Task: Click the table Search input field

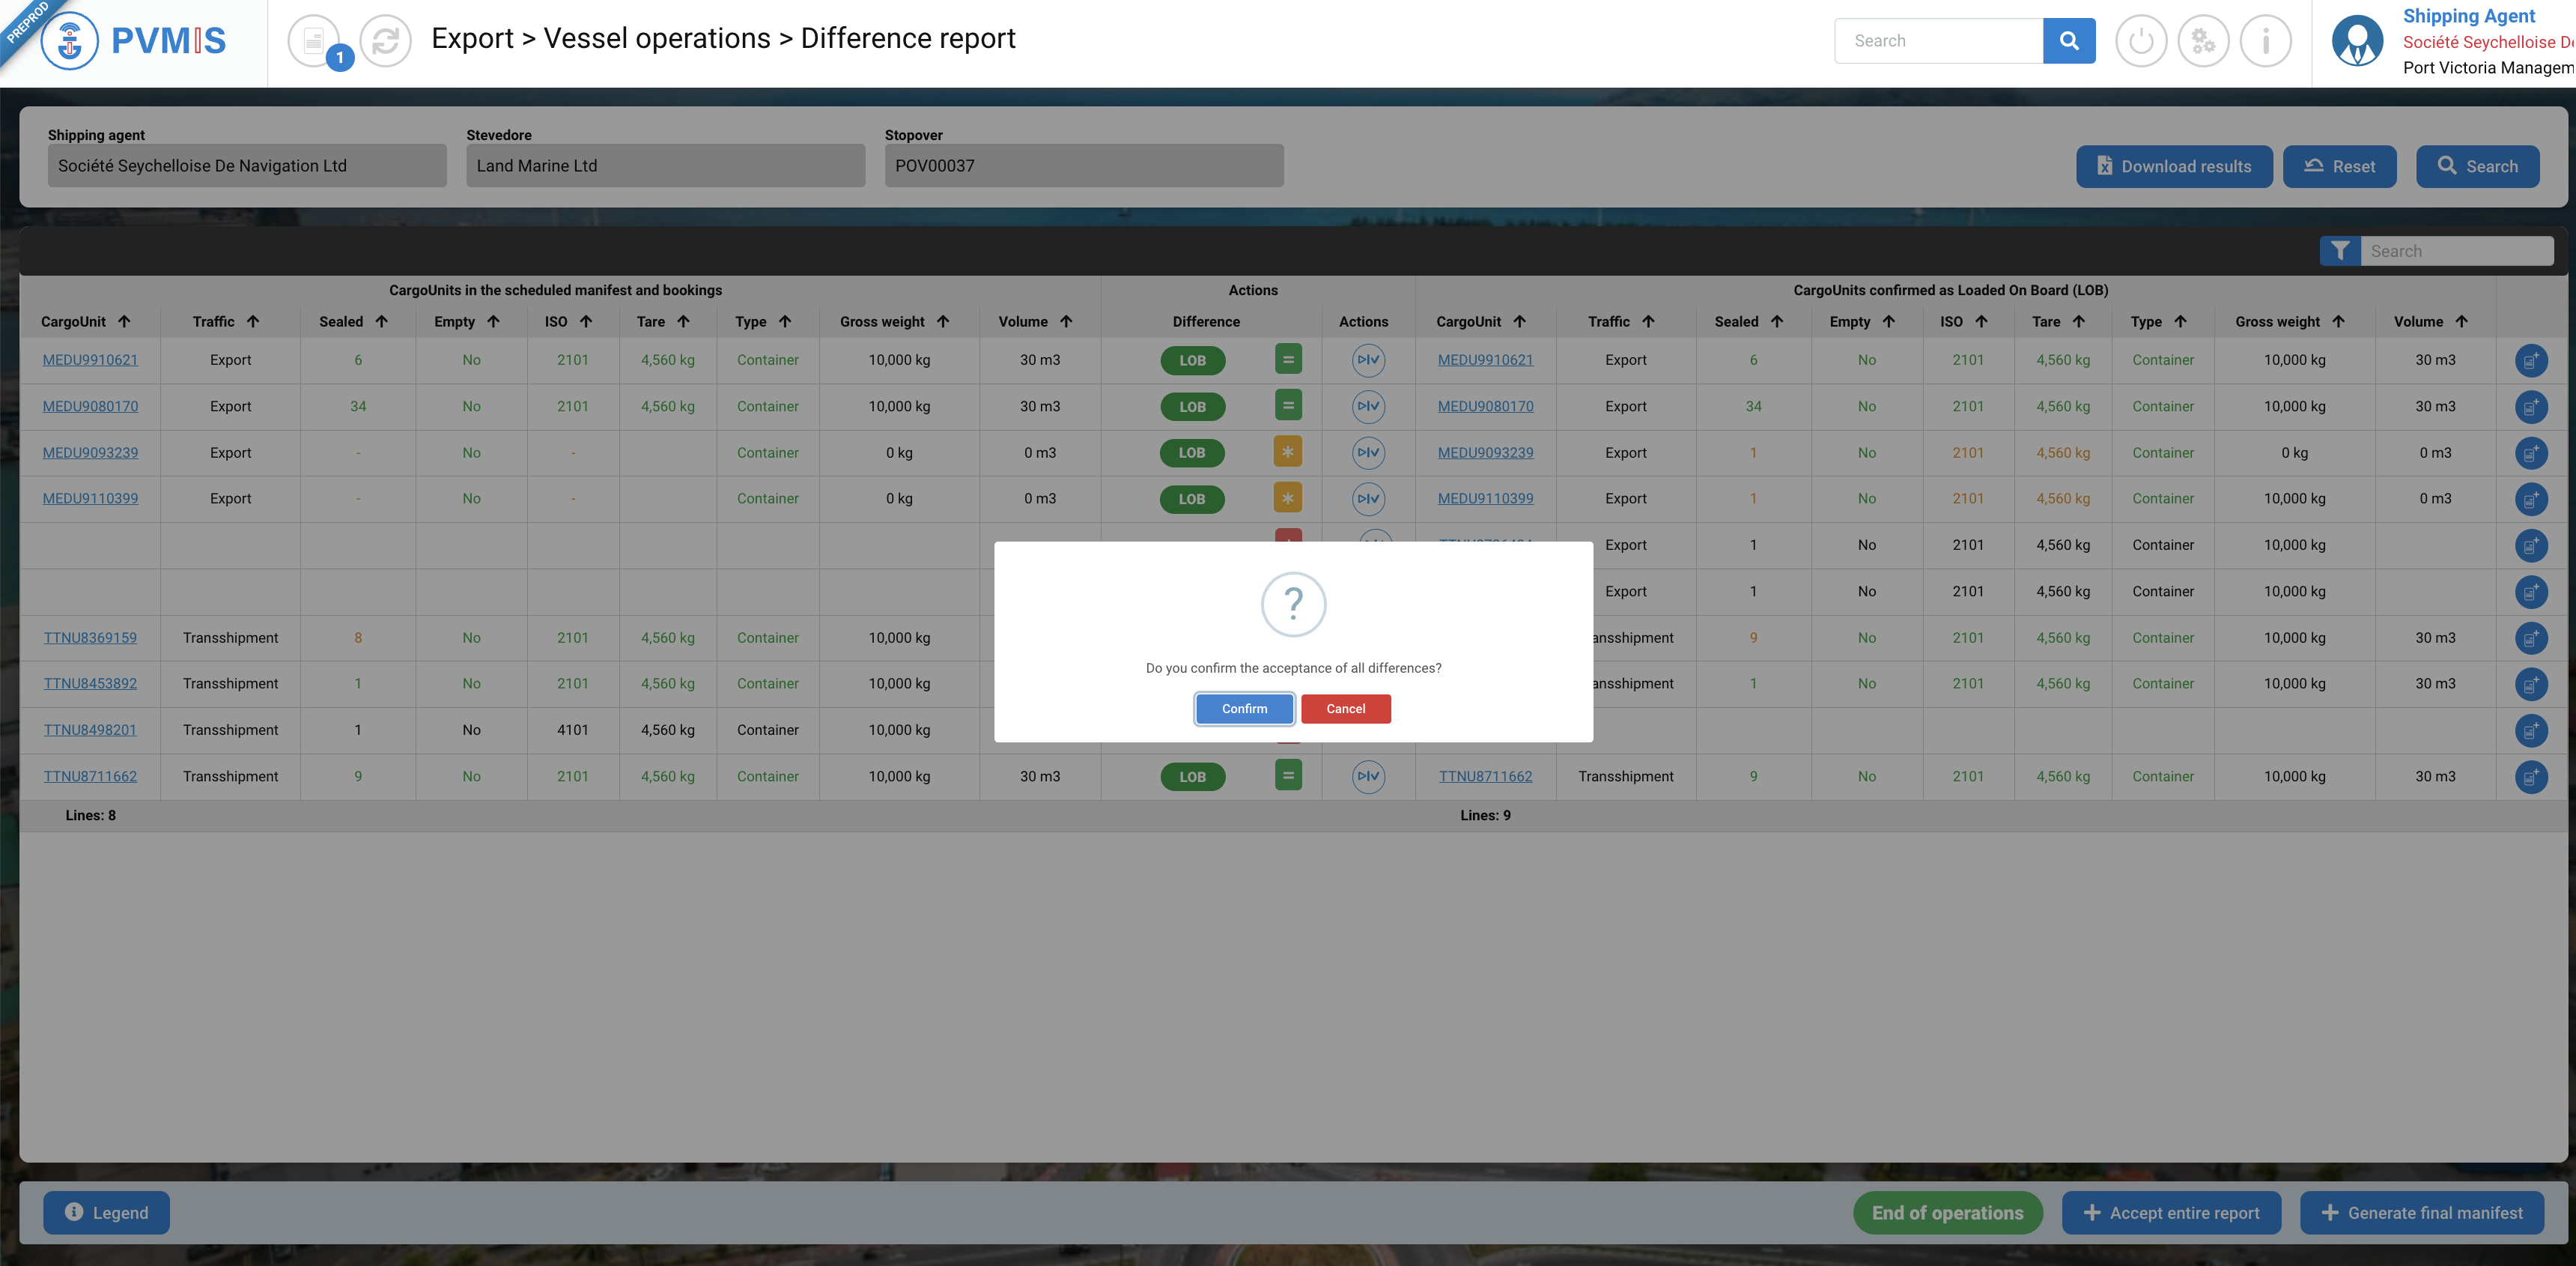Action: pyautogui.click(x=2455, y=251)
